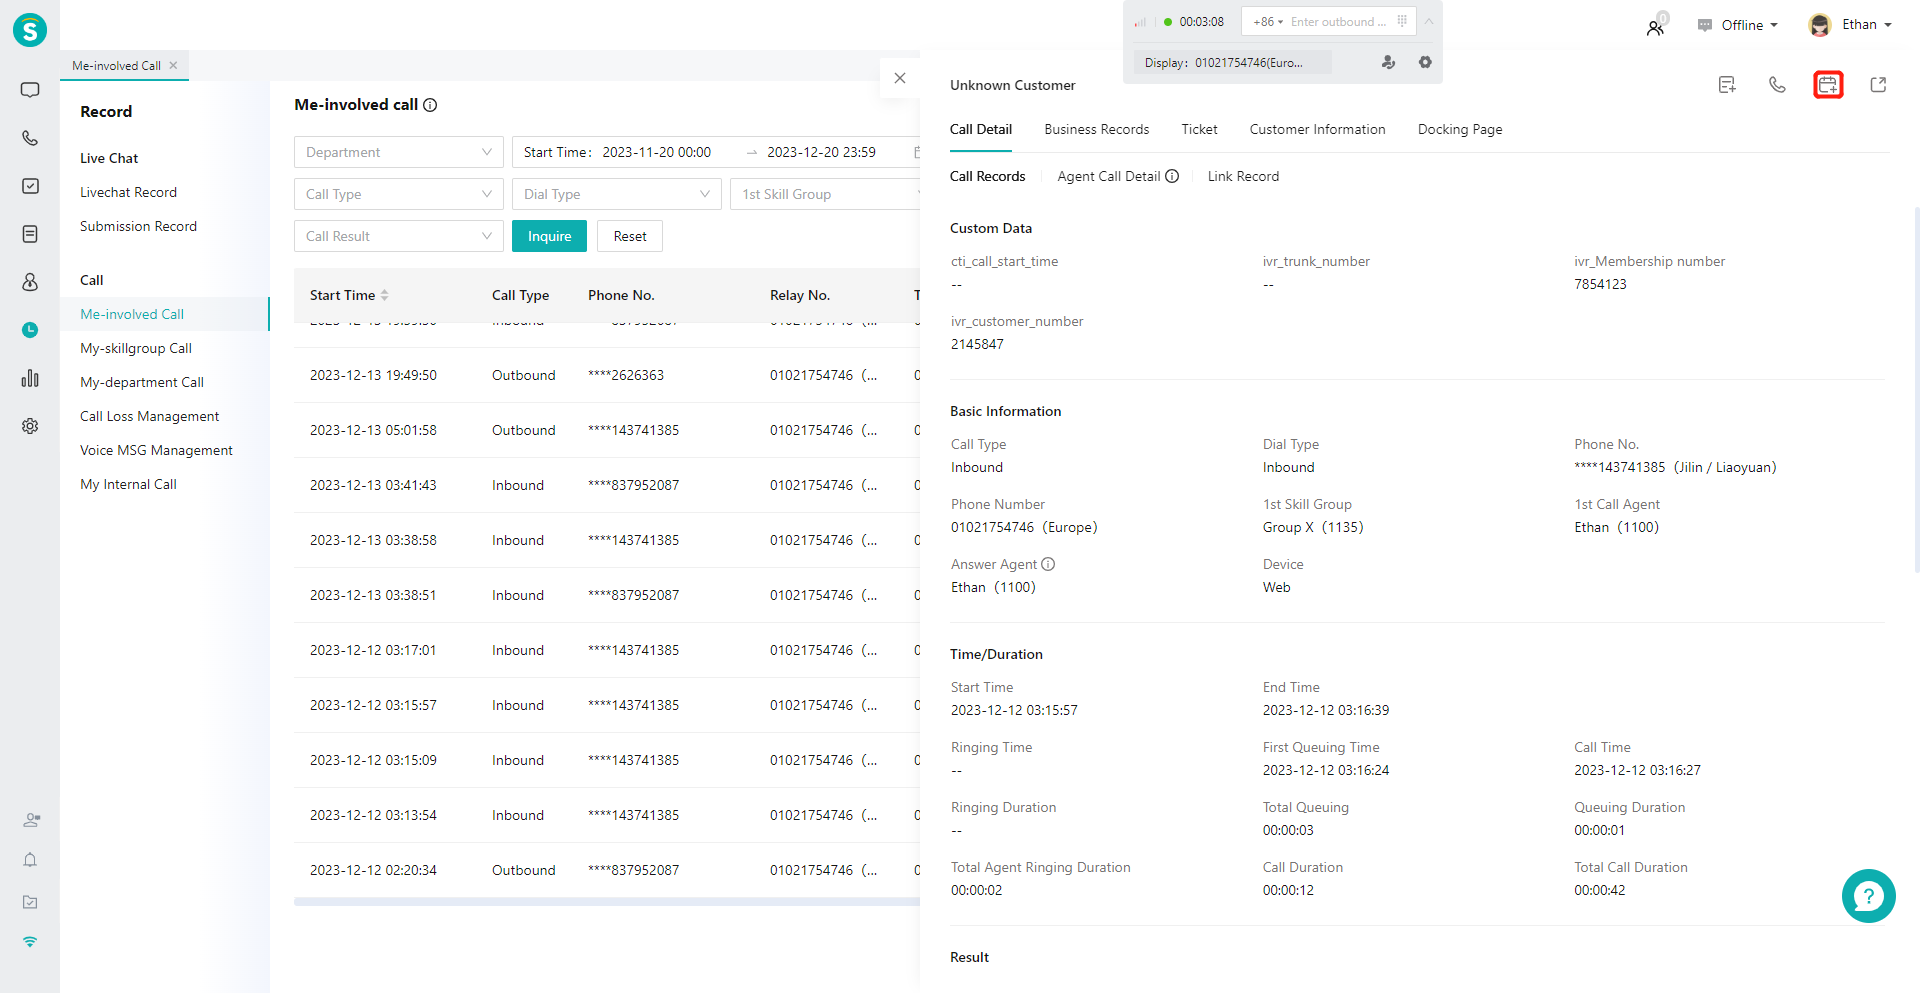Open the settings gear in left sidebar
The image size is (1920, 993).
pos(30,426)
